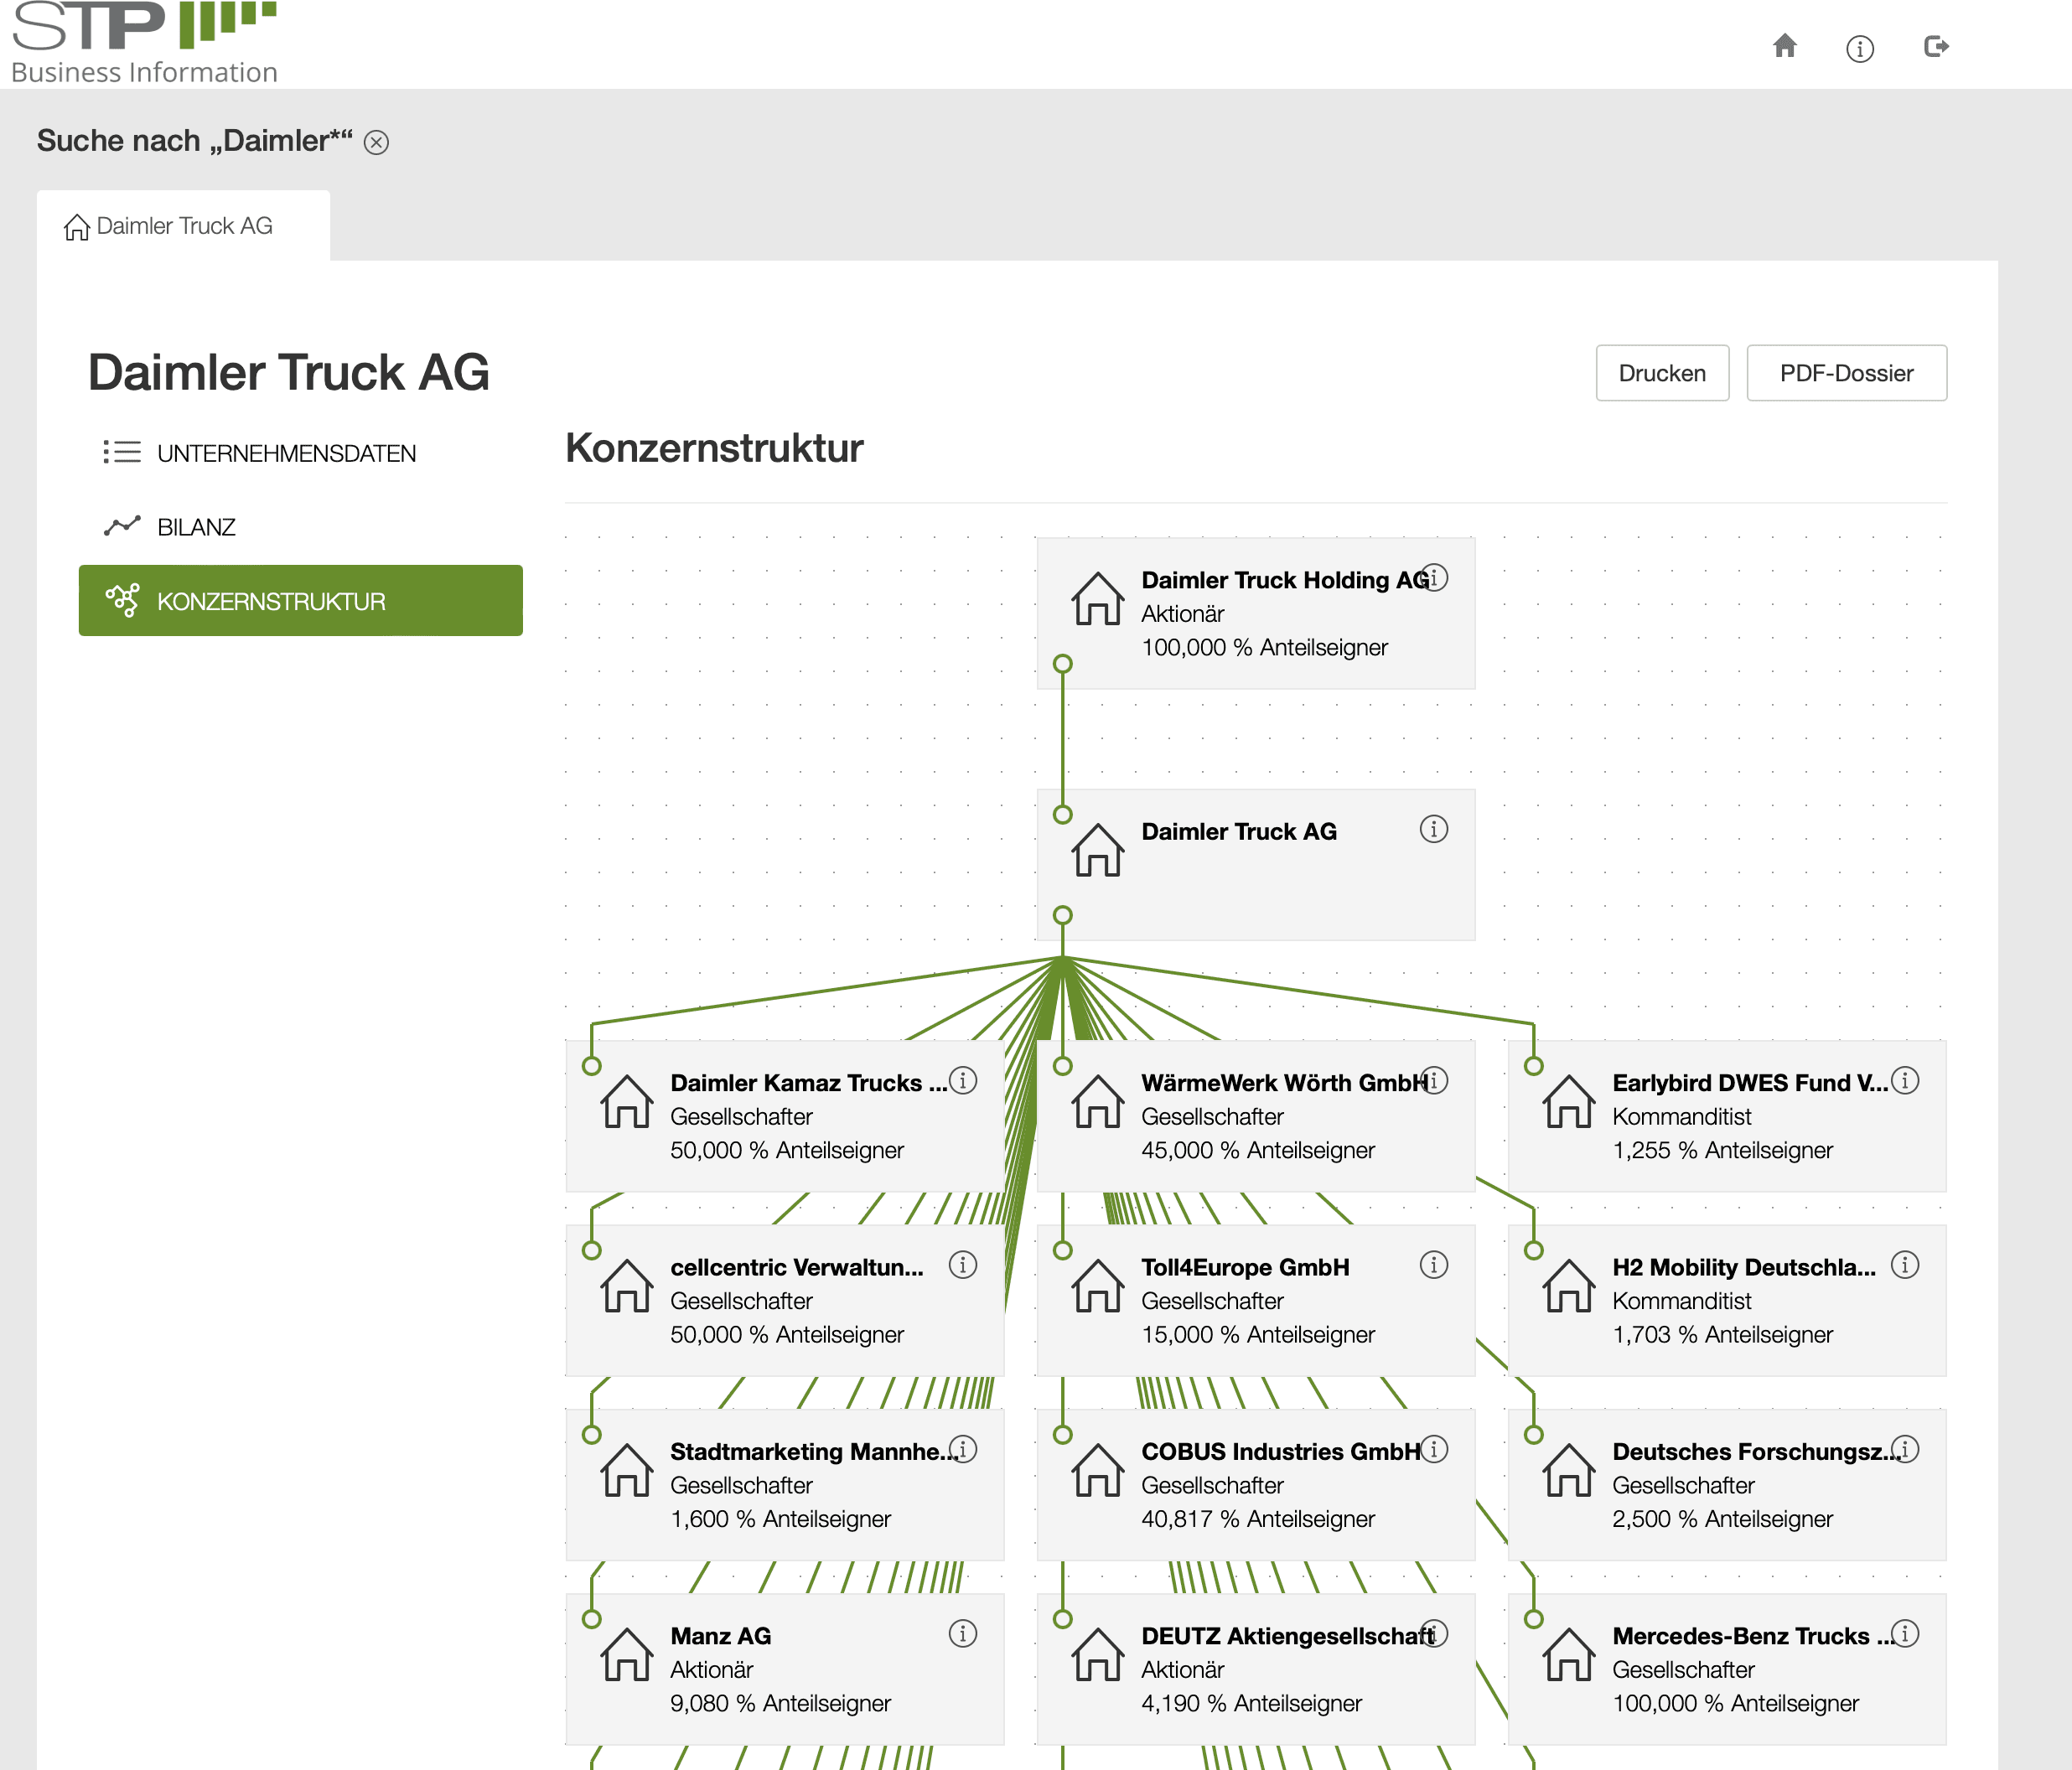The height and width of the screenshot is (1770, 2072).
Task: Click the connector node below Daimler Truck AG card
Action: coord(1063,915)
